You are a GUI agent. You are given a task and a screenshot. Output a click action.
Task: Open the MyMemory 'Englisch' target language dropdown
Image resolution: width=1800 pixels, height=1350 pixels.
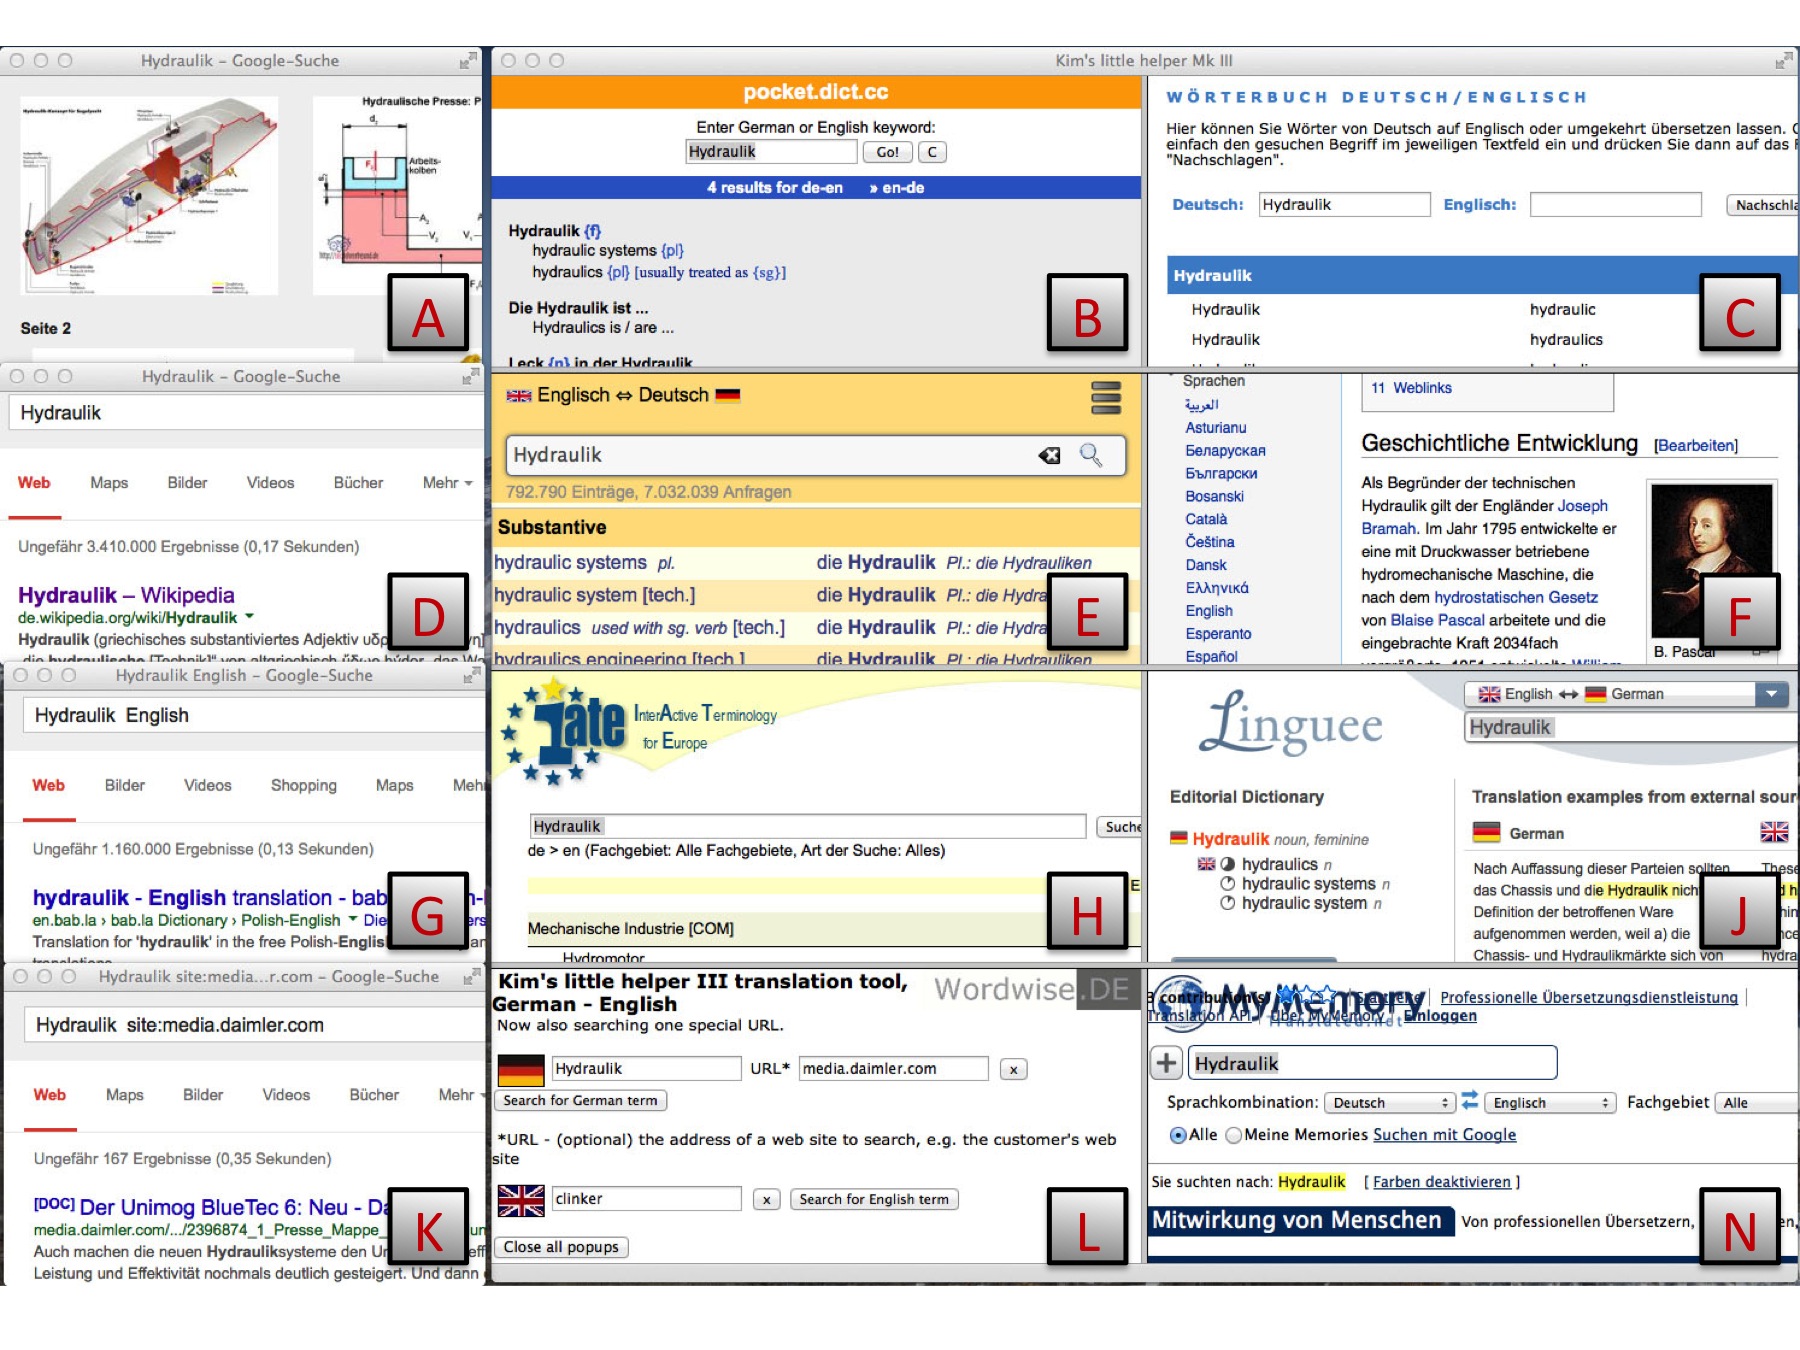click(x=1549, y=1102)
